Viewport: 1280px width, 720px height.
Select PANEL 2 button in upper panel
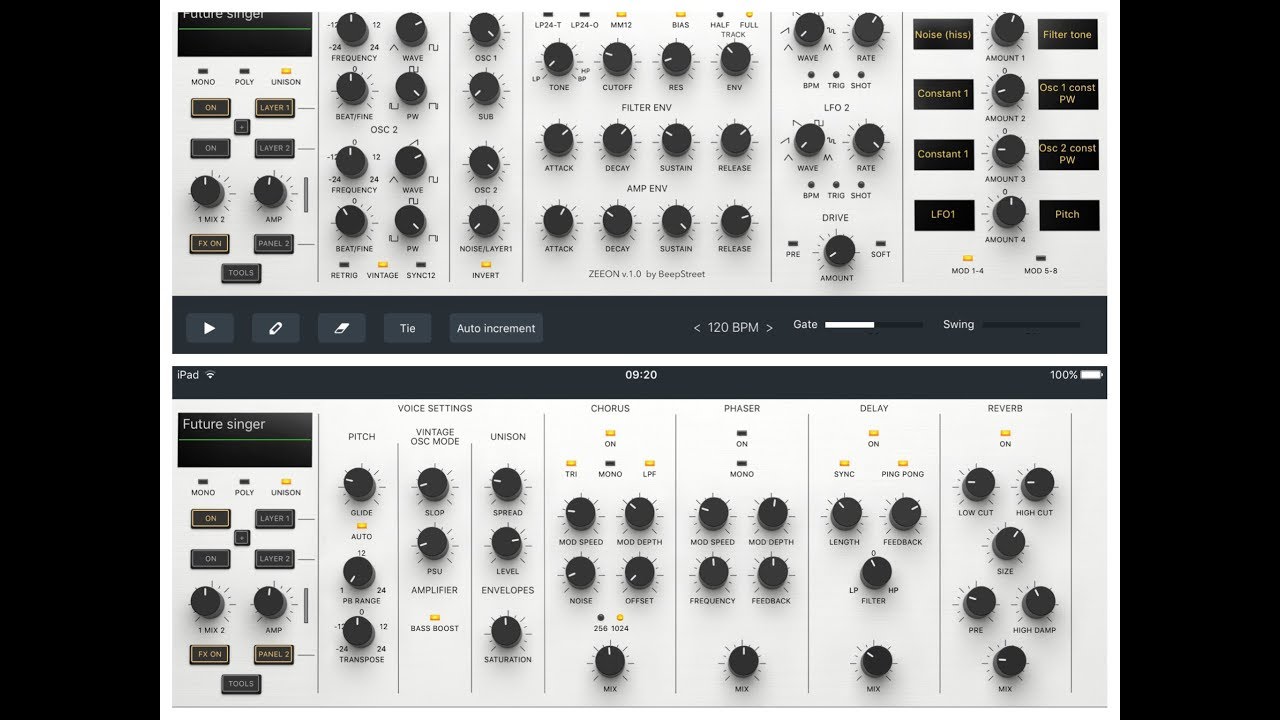click(x=274, y=243)
